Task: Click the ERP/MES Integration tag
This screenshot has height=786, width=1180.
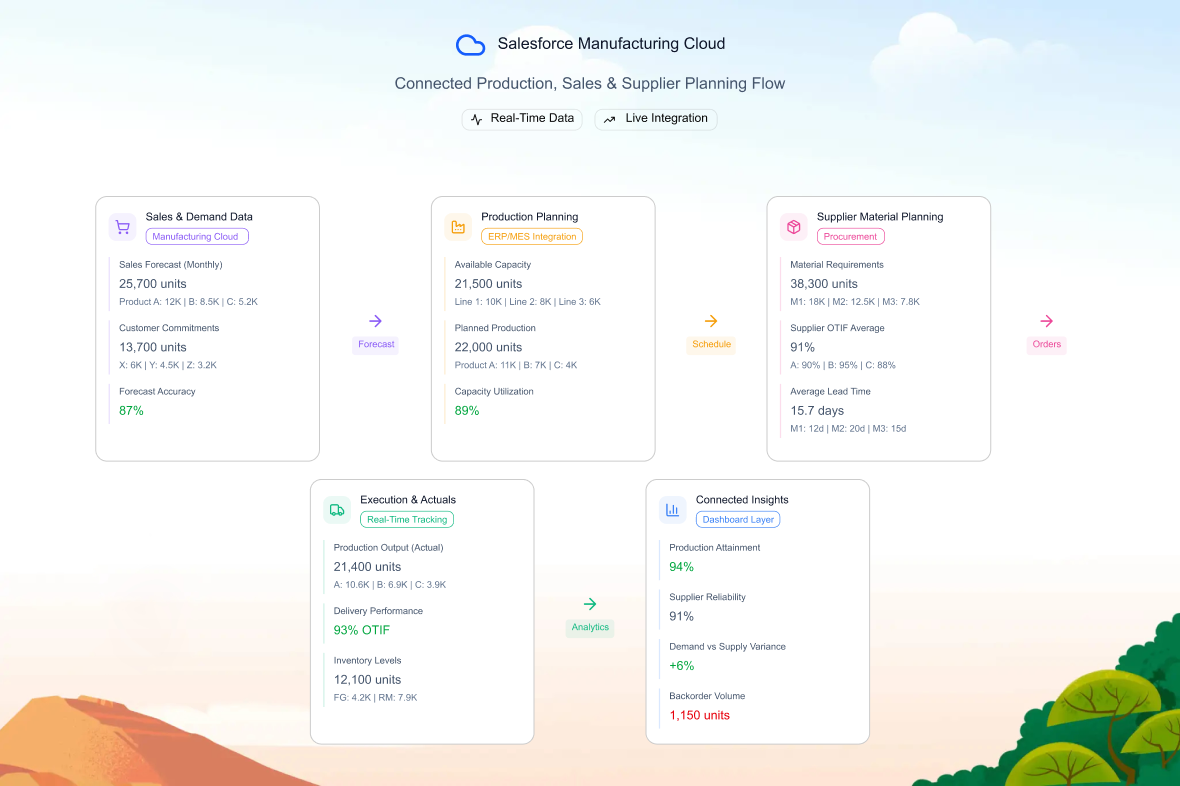Action: pos(532,237)
